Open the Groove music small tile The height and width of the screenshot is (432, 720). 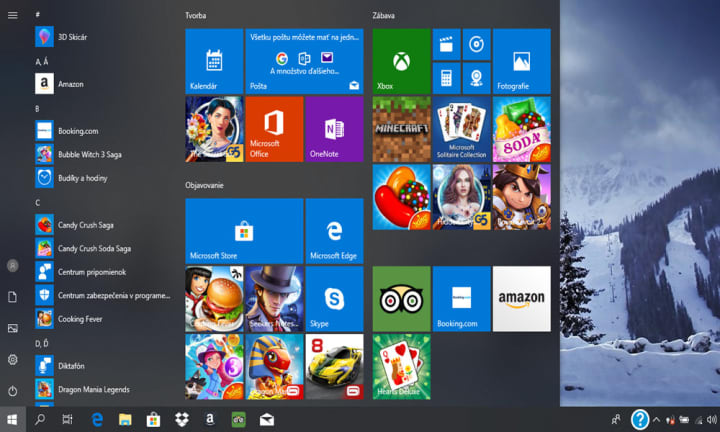pos(477,45)
